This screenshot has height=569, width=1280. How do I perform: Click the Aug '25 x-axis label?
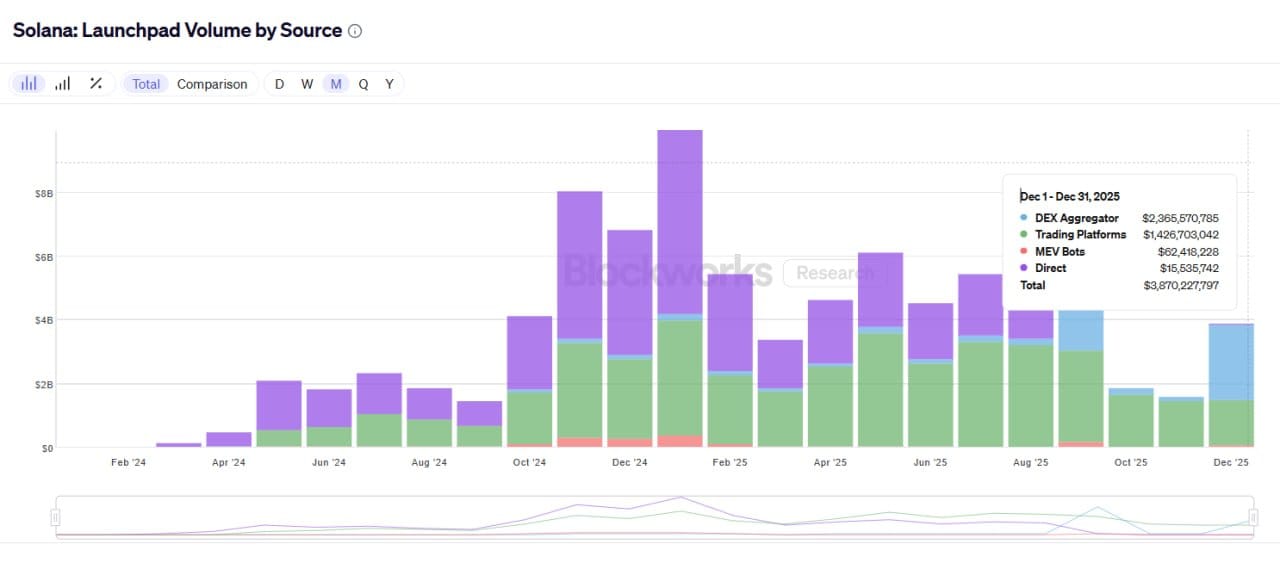pyautogui.click(x=1030, y=463)
